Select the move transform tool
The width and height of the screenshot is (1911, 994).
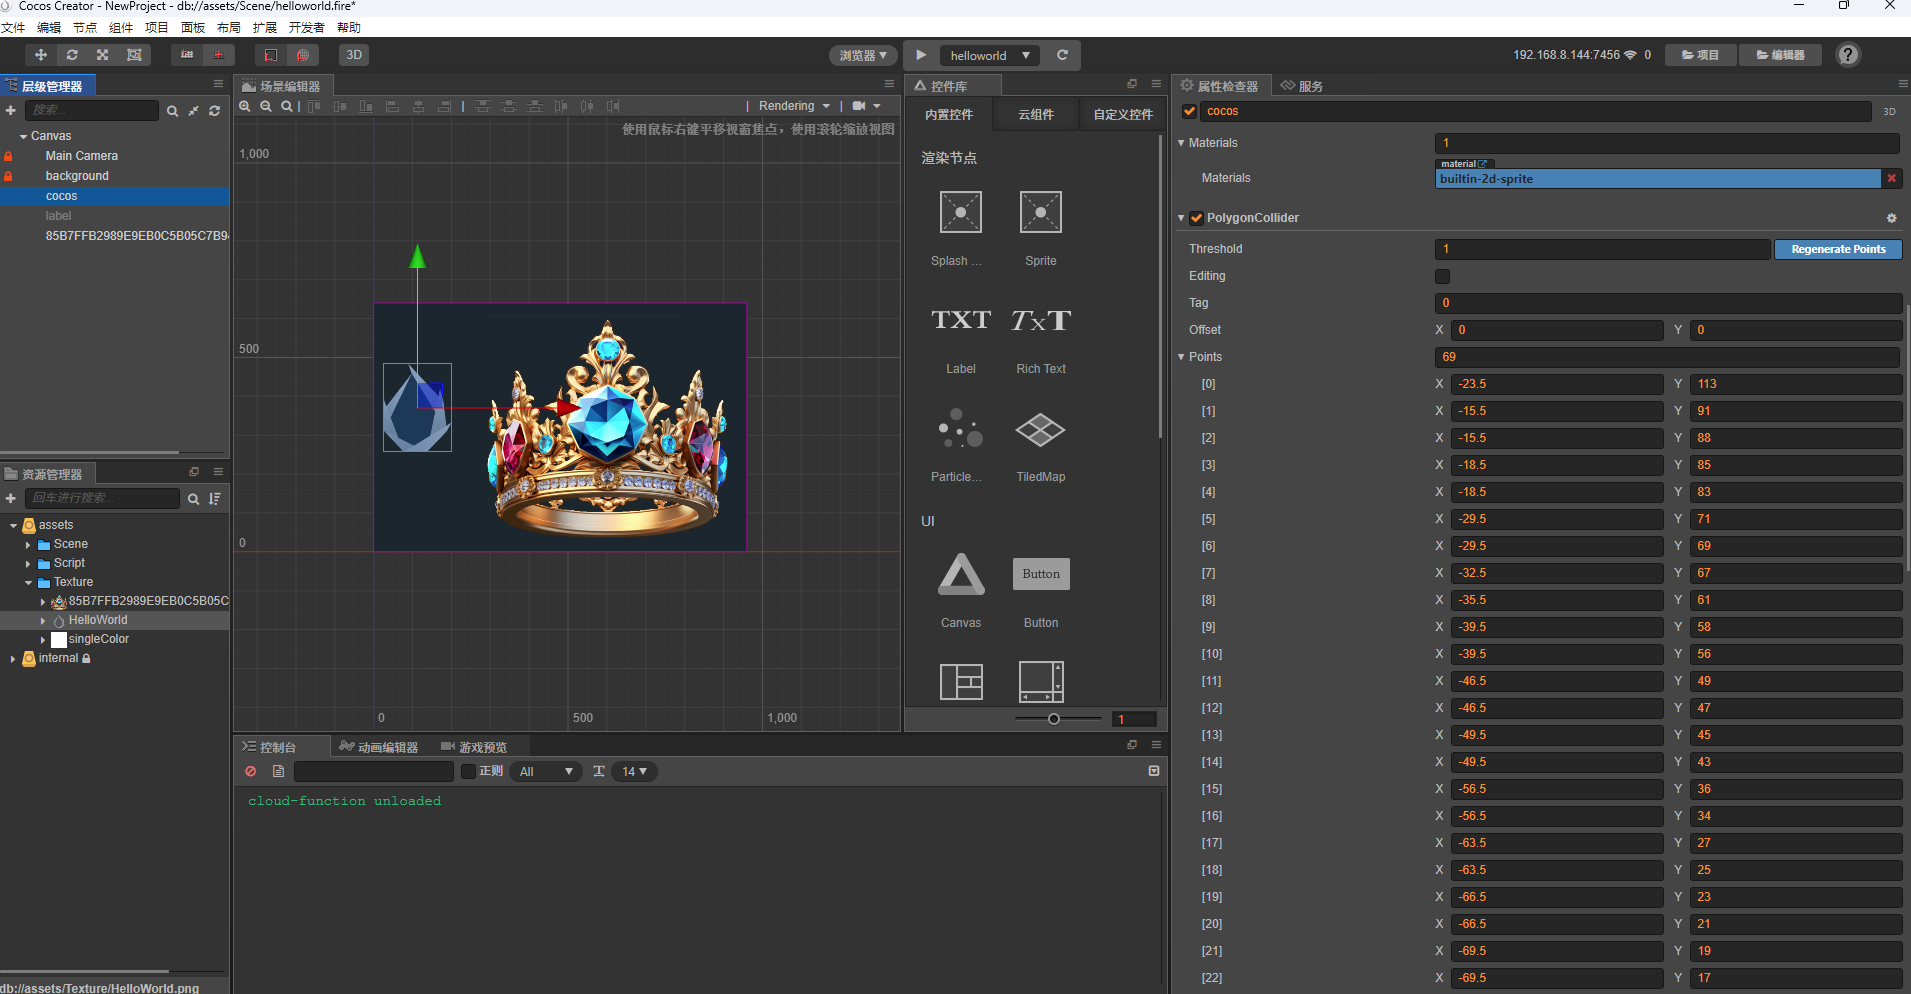(x=40, y=55)
